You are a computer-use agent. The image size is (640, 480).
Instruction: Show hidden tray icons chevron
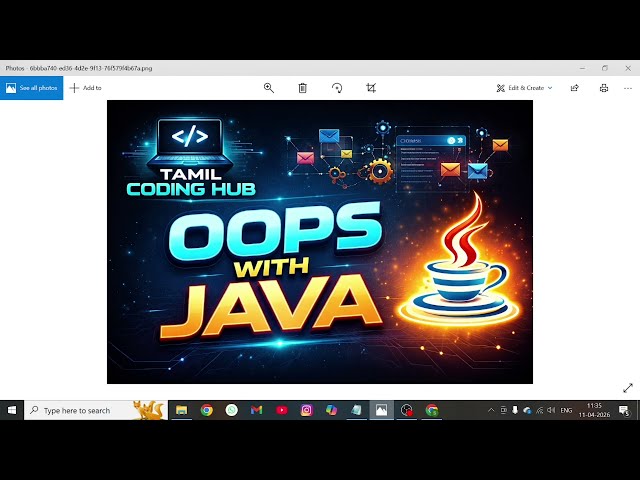491,410
